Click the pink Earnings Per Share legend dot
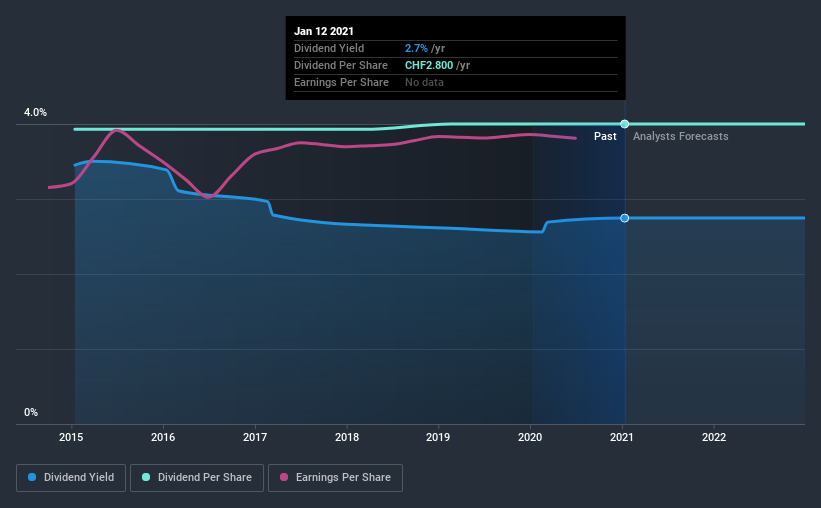 (284, 477)
